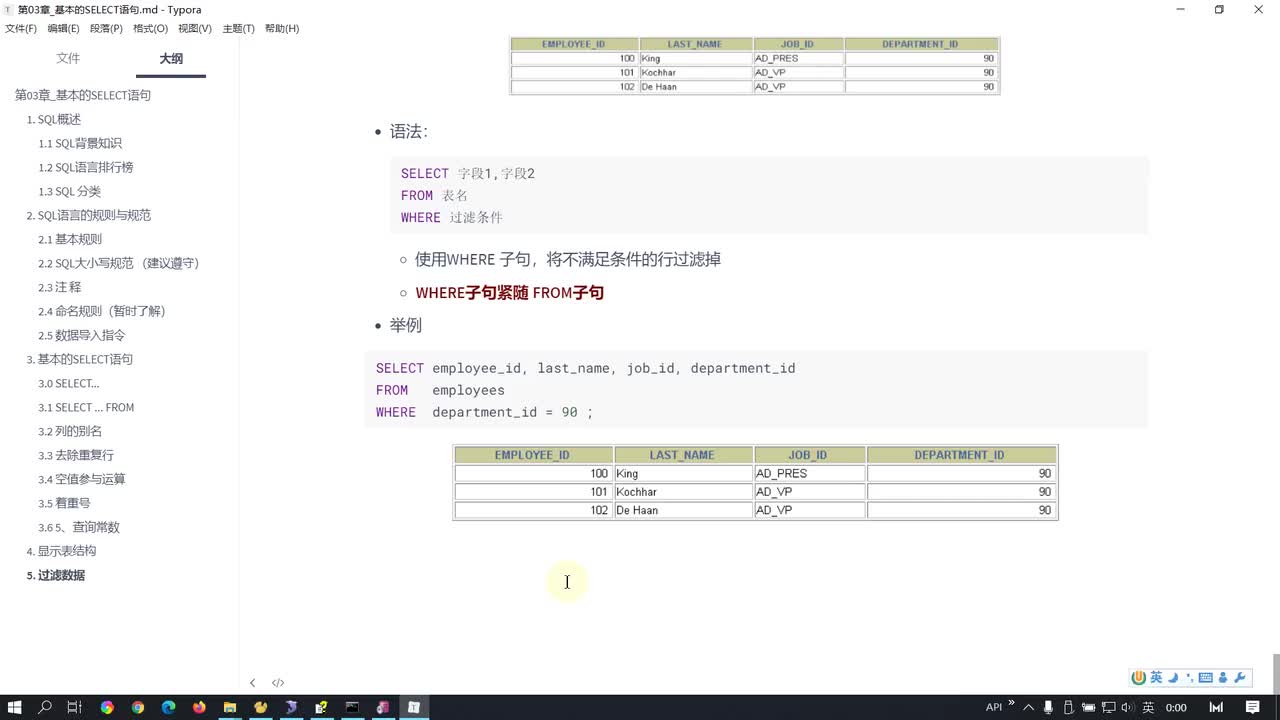
Task: Switch sidebar to 大纲 tab
Action: [x=171, y=59]
